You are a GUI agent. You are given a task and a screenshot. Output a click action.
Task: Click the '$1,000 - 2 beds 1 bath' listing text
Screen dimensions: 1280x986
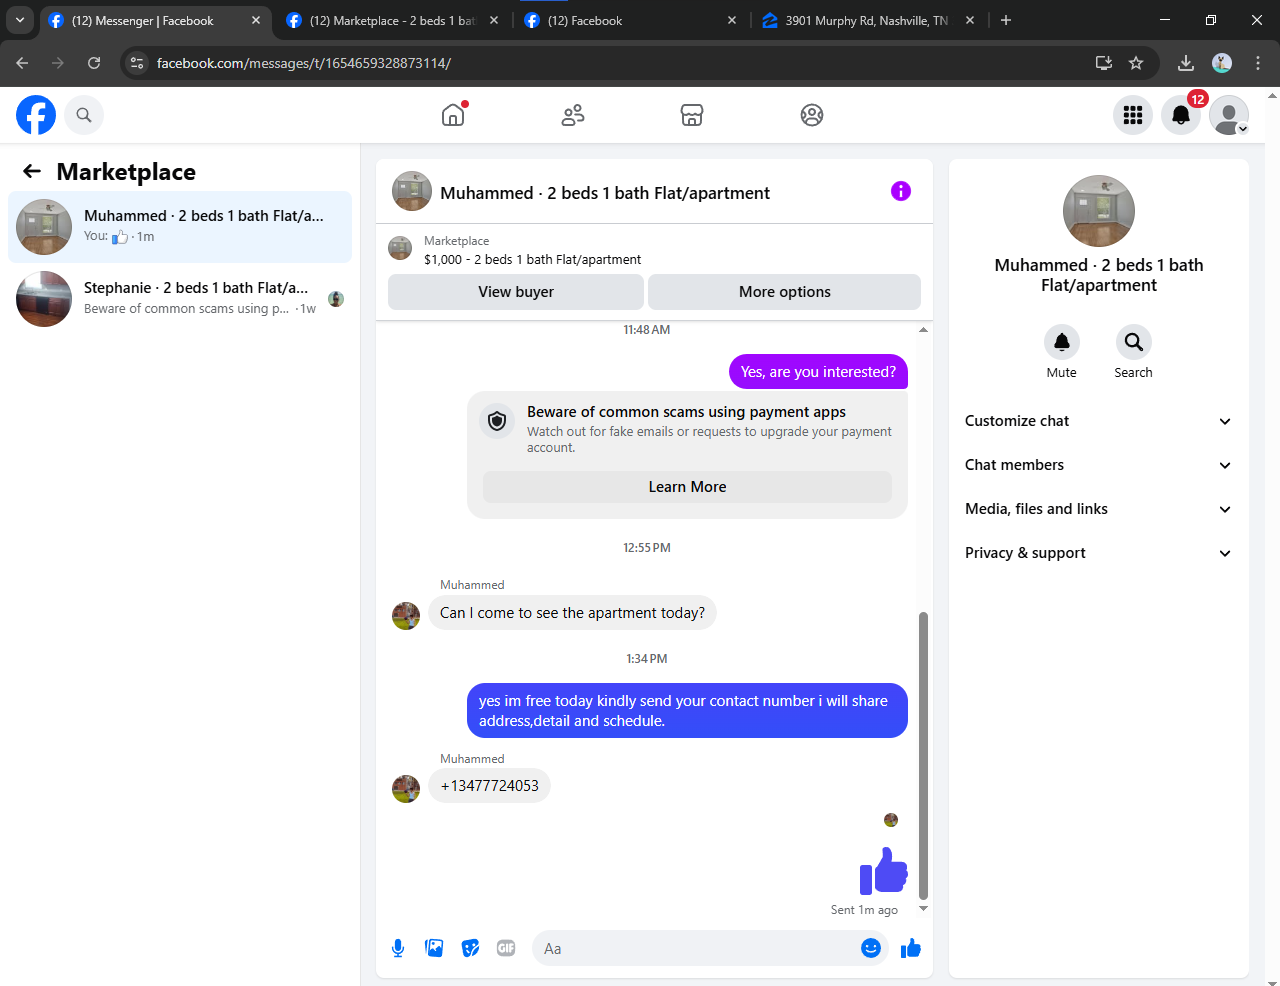coord(533,259)
